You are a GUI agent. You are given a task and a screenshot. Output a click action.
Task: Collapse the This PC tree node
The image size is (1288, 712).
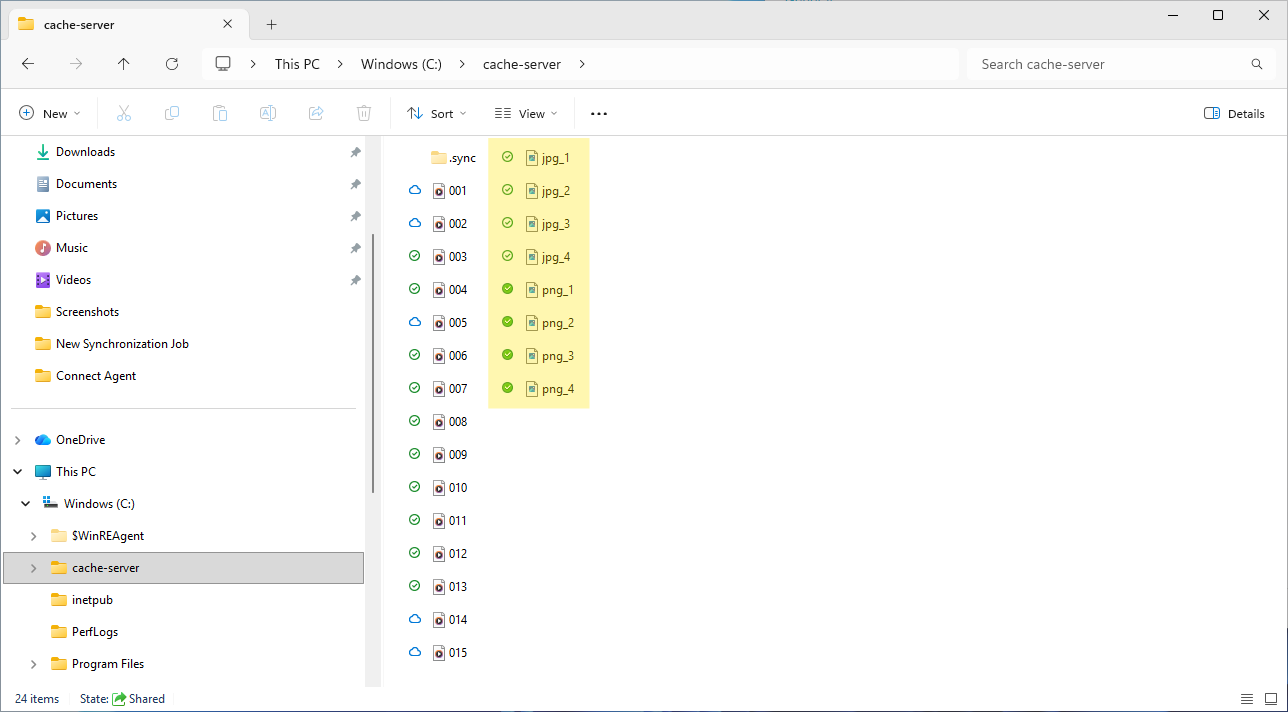[x=17, y=472]
